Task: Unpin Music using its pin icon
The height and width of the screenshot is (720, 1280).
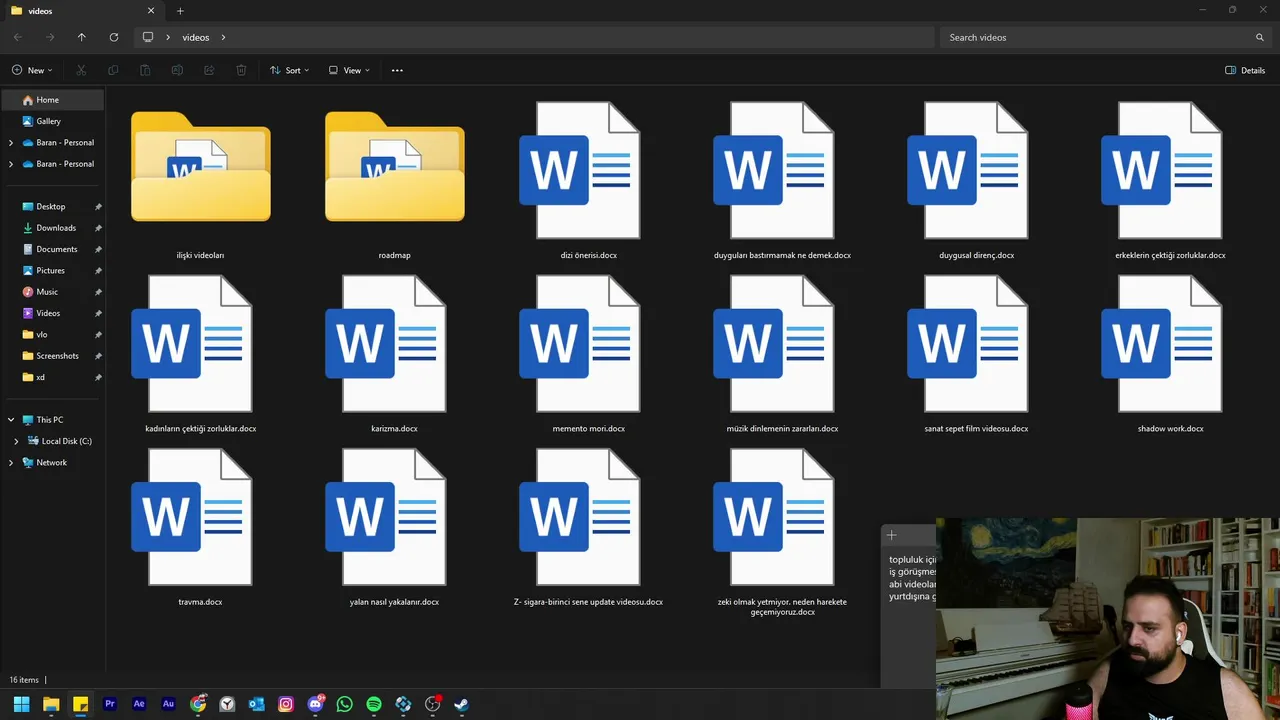Action: pos(98,292)
